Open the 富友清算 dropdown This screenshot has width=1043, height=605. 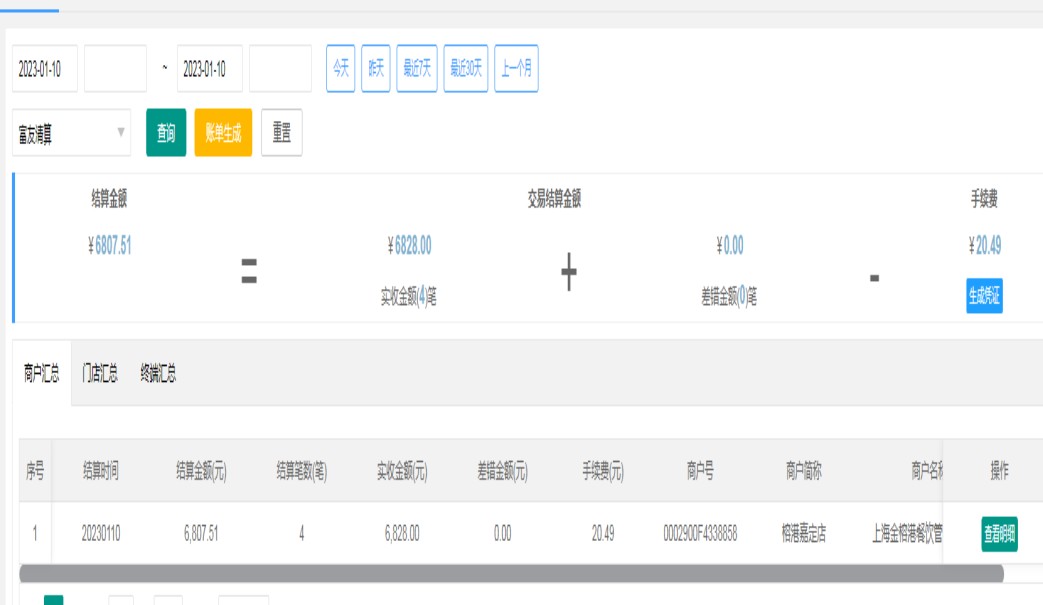[x=71, y=133]
